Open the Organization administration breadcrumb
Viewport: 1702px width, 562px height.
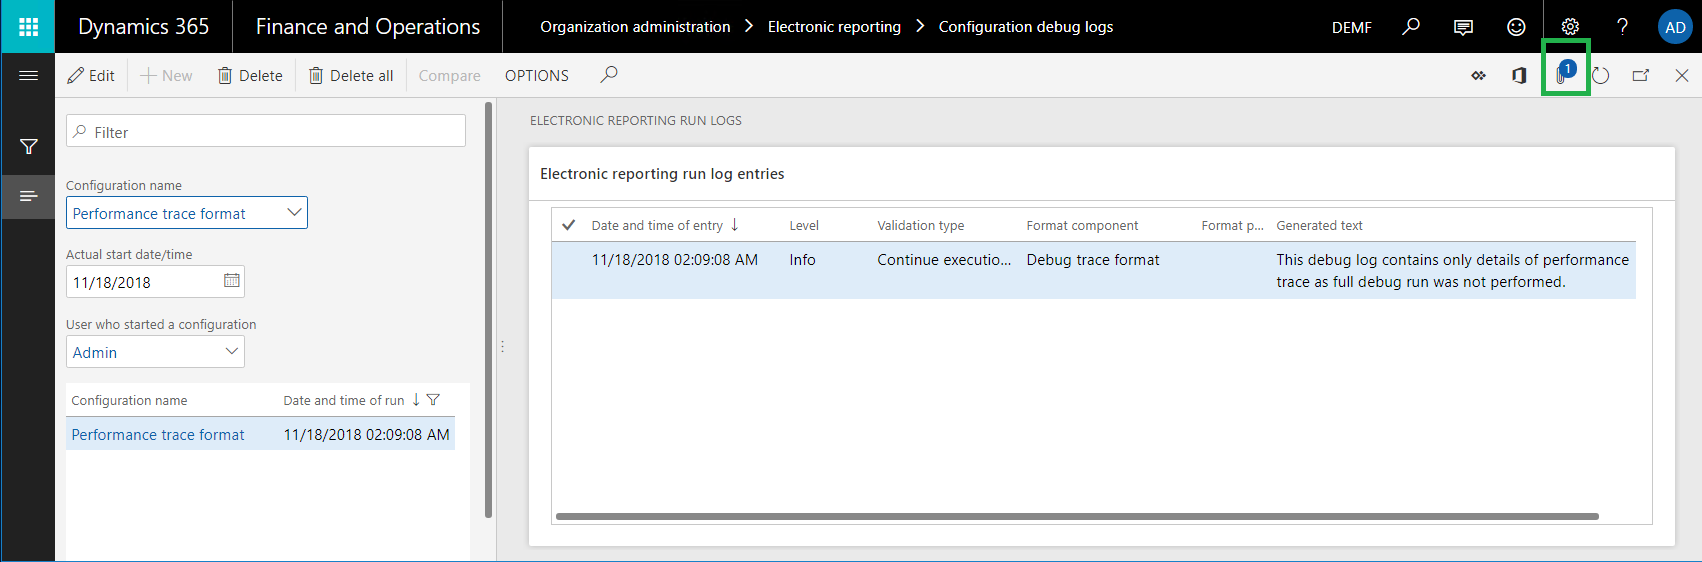635,27
